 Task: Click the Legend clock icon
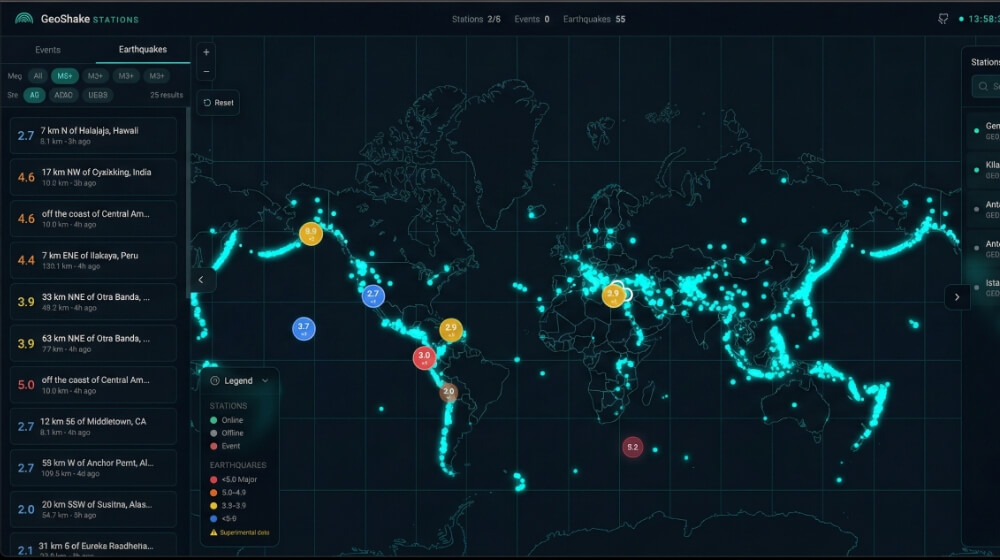click(x=215, y=381)
